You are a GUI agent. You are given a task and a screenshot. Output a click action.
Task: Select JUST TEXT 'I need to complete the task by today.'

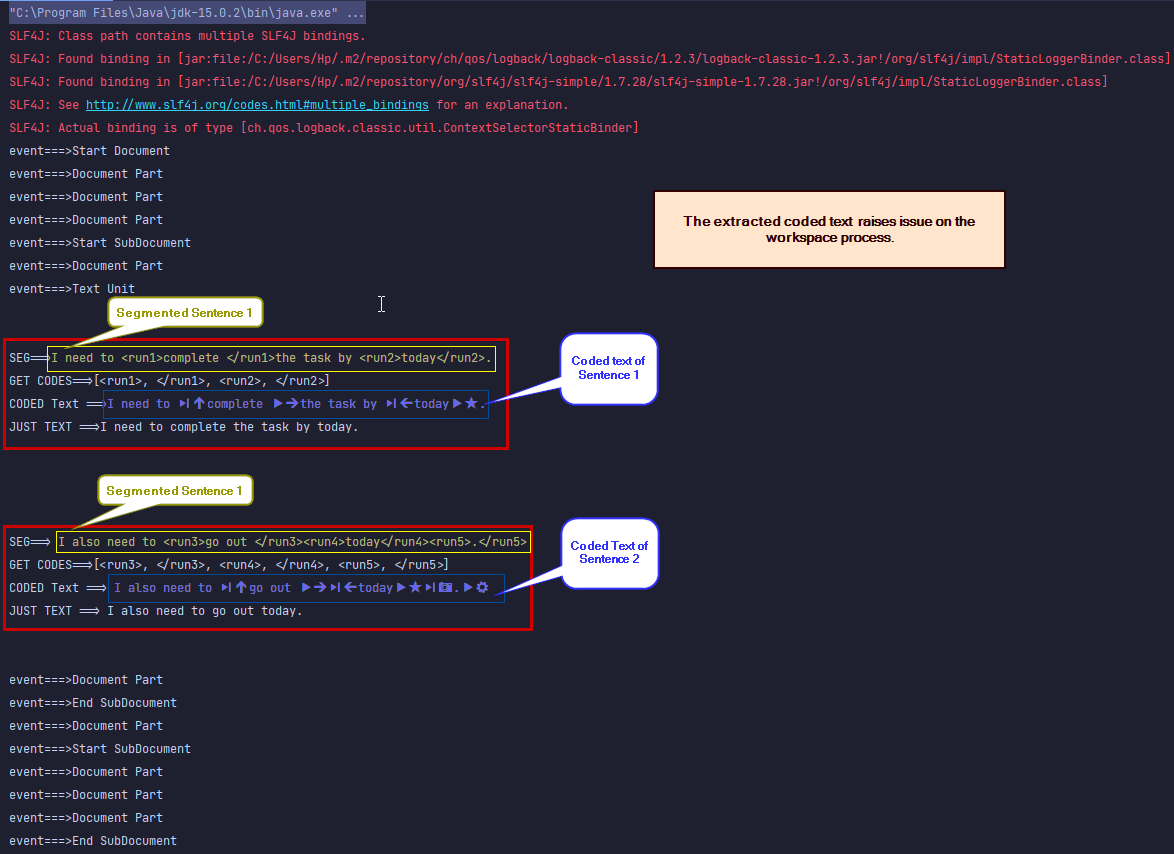click(183, 427)
